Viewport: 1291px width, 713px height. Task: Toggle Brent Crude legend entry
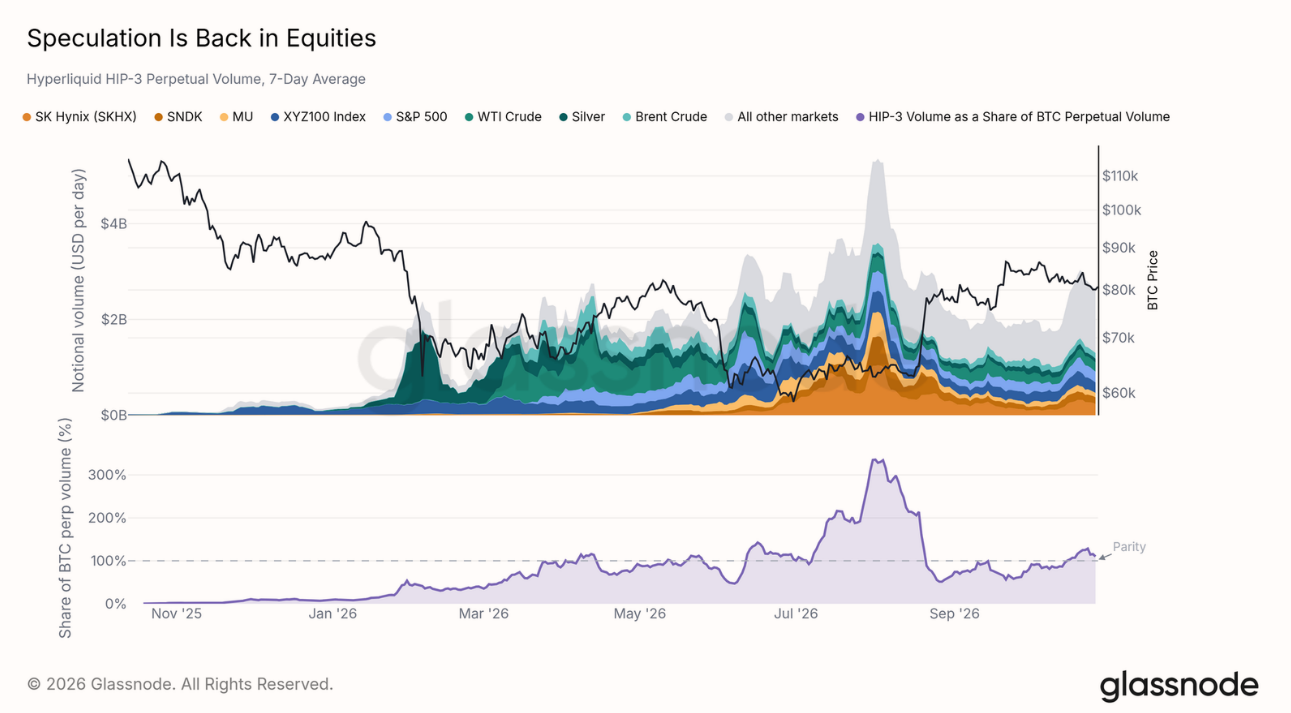[x=664, y=117]
